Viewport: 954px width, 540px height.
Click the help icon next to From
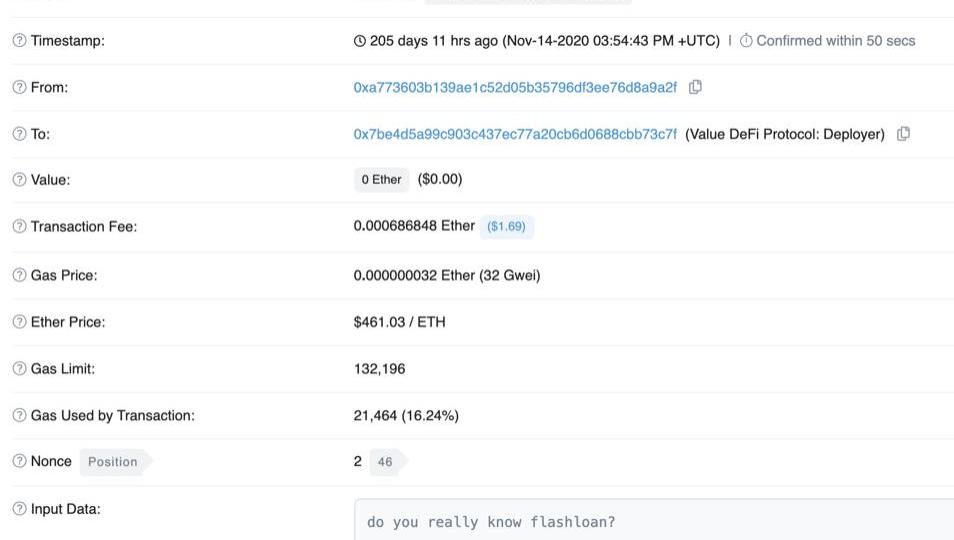[x=19, y=87]
